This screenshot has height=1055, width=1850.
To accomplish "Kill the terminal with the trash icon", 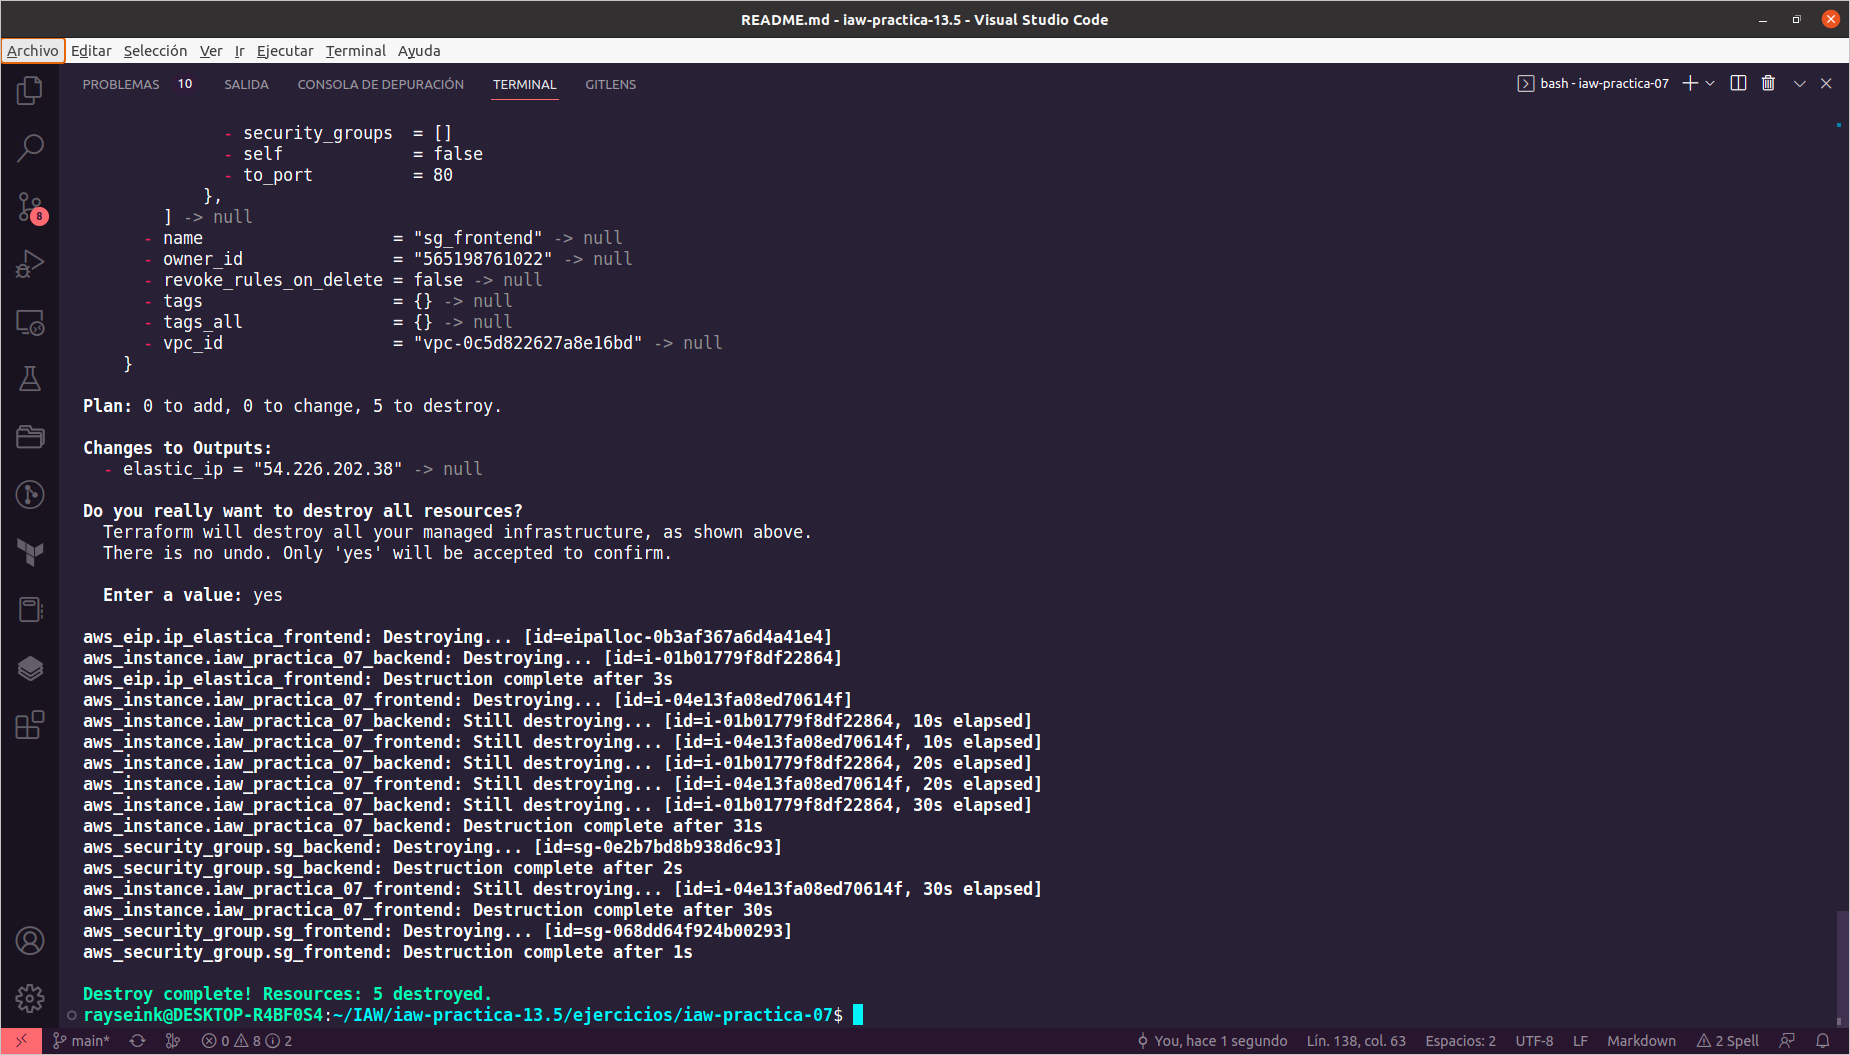I will click(x=1768, y=83).
